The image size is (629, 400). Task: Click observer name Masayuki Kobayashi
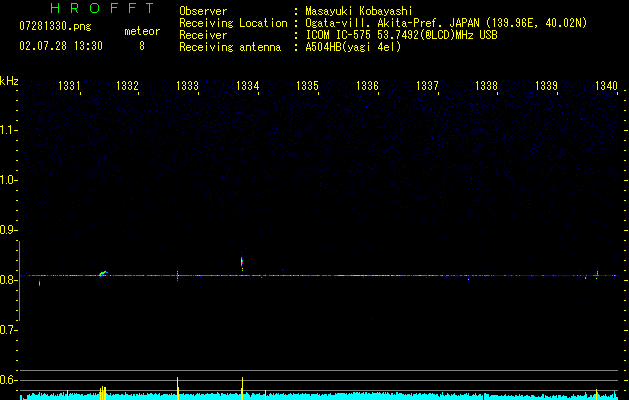pyautogui.click(x=359, y=11)
